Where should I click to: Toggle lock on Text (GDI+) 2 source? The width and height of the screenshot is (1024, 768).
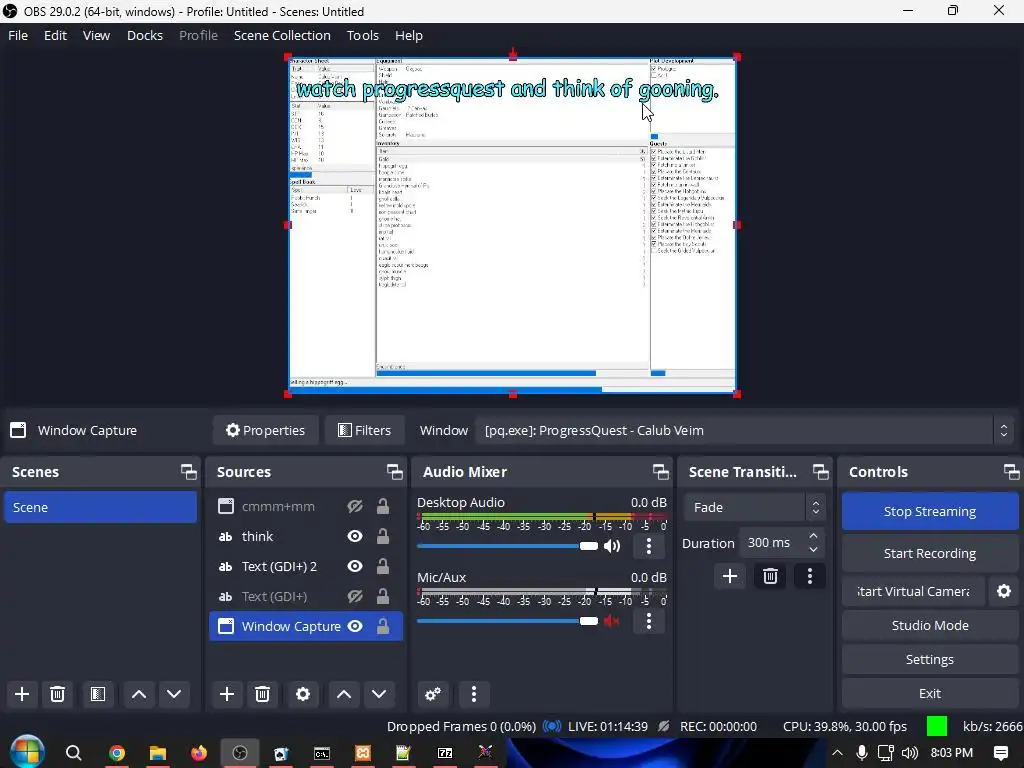(x=383, y=566)
